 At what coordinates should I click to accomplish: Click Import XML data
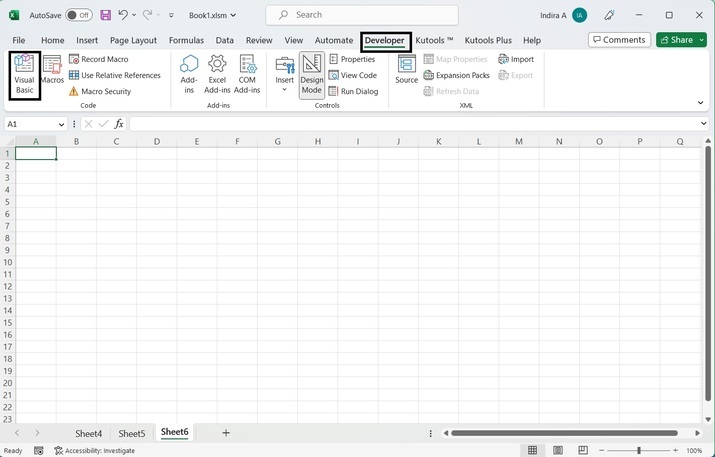click(516, 59)
